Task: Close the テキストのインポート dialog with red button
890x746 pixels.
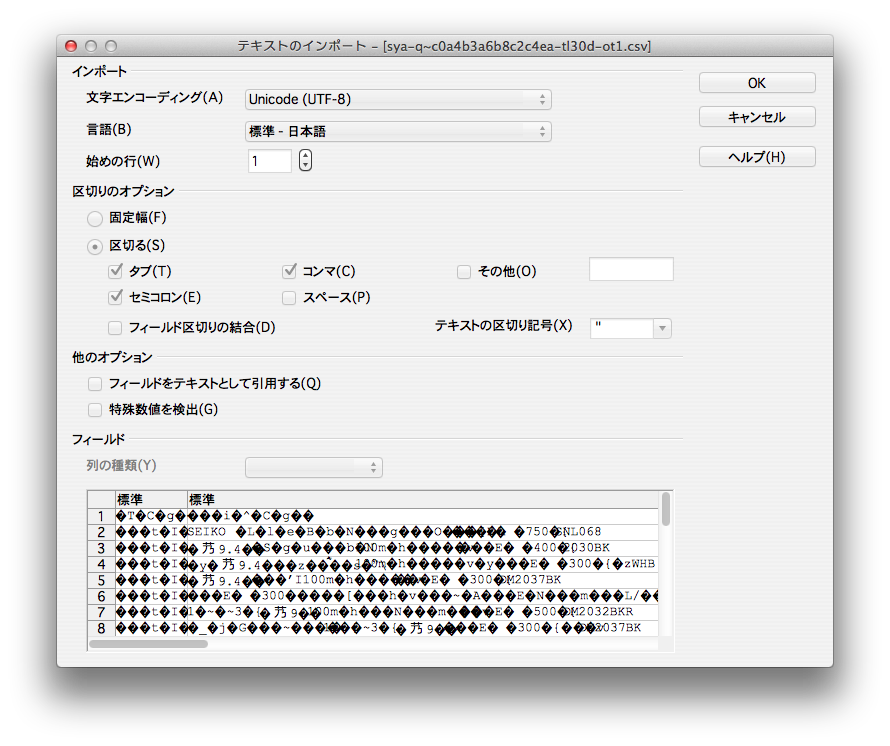Action: click(x=71, y=46)
